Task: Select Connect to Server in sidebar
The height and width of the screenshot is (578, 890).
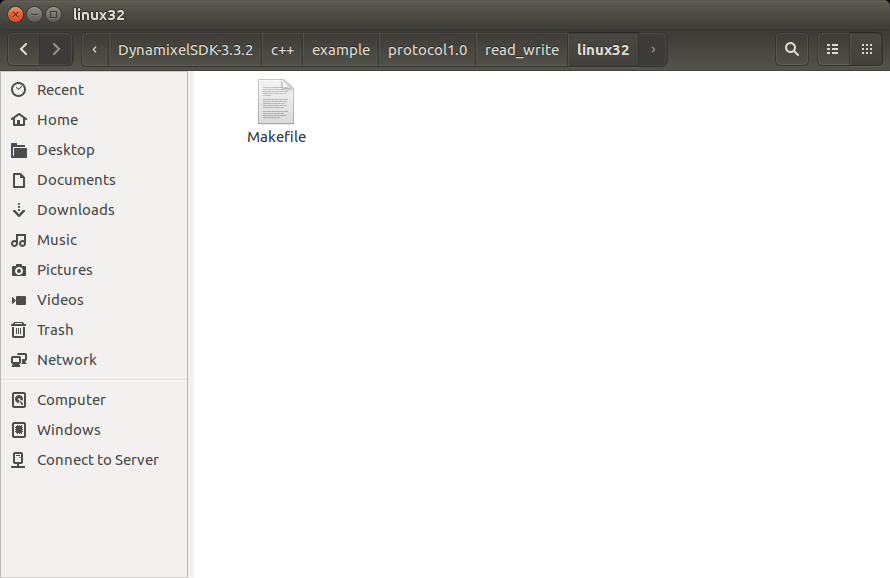Action: click(x=97, y=459)
